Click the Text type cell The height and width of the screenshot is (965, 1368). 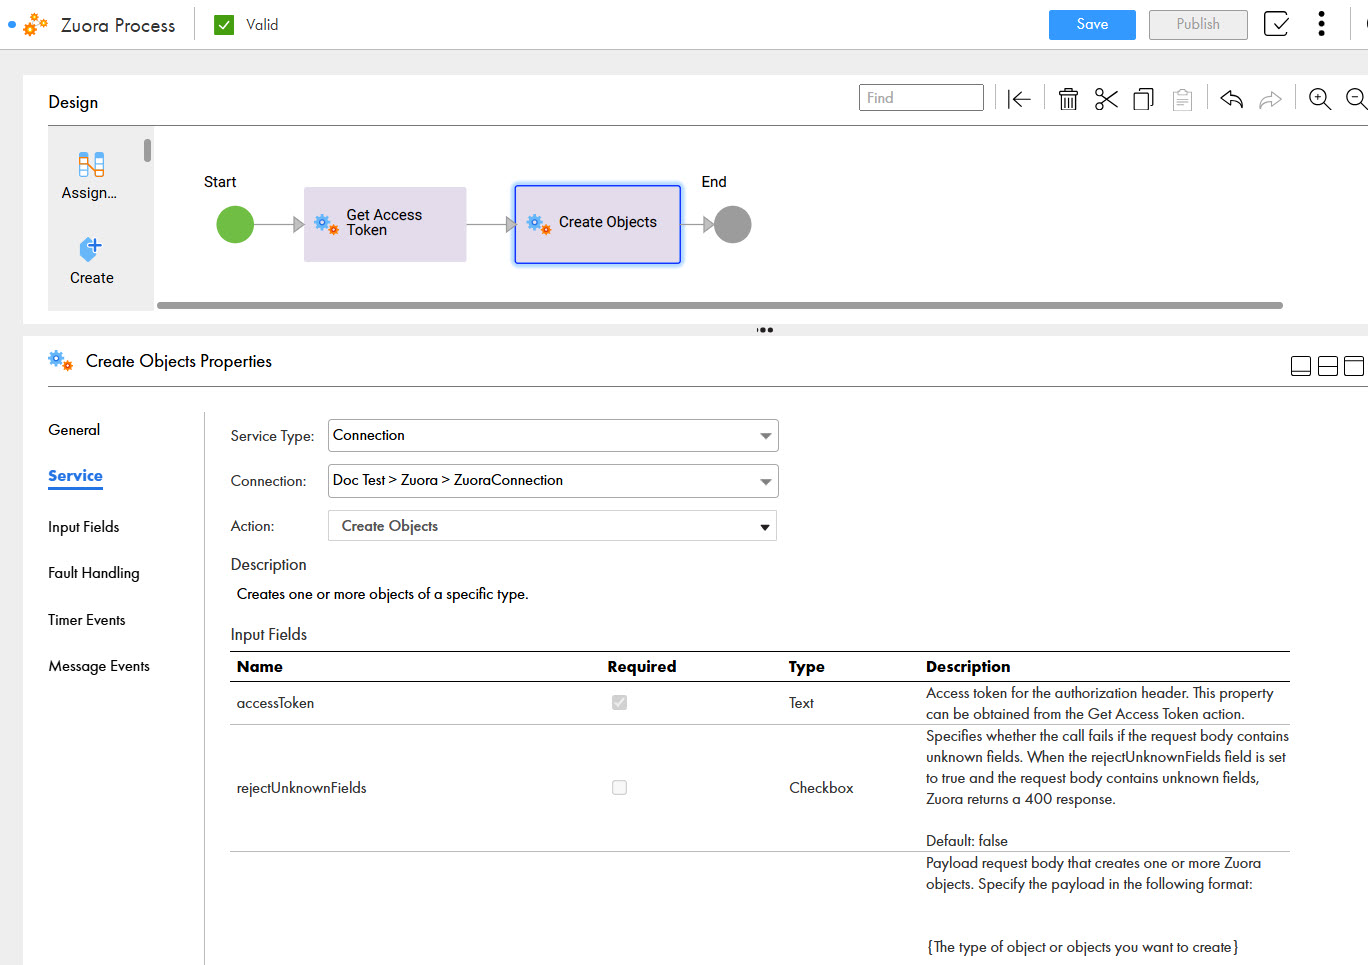801,703
